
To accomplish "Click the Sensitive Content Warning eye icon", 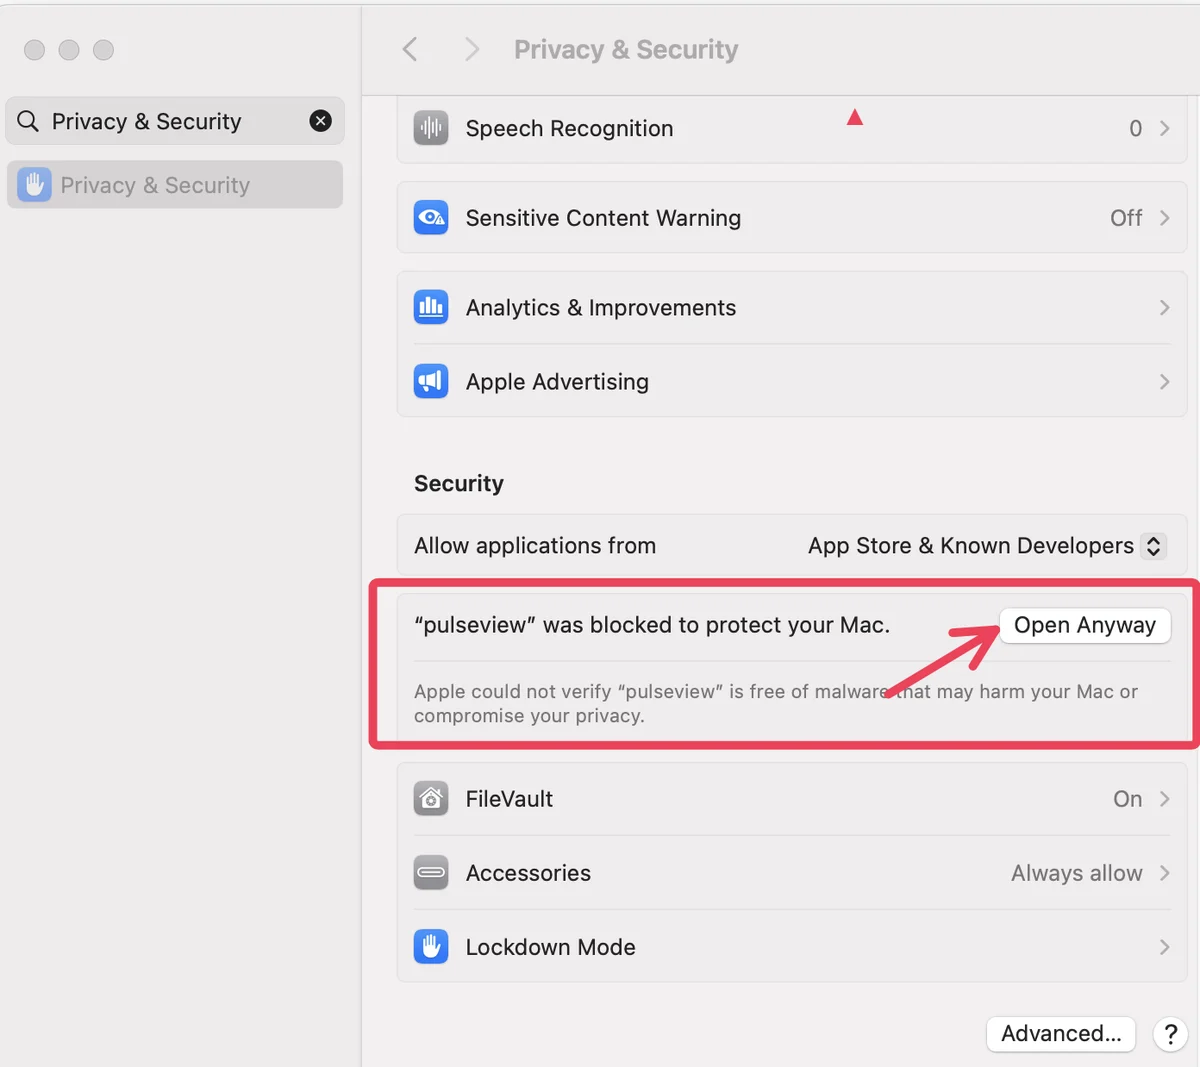I will pos(431,218).
